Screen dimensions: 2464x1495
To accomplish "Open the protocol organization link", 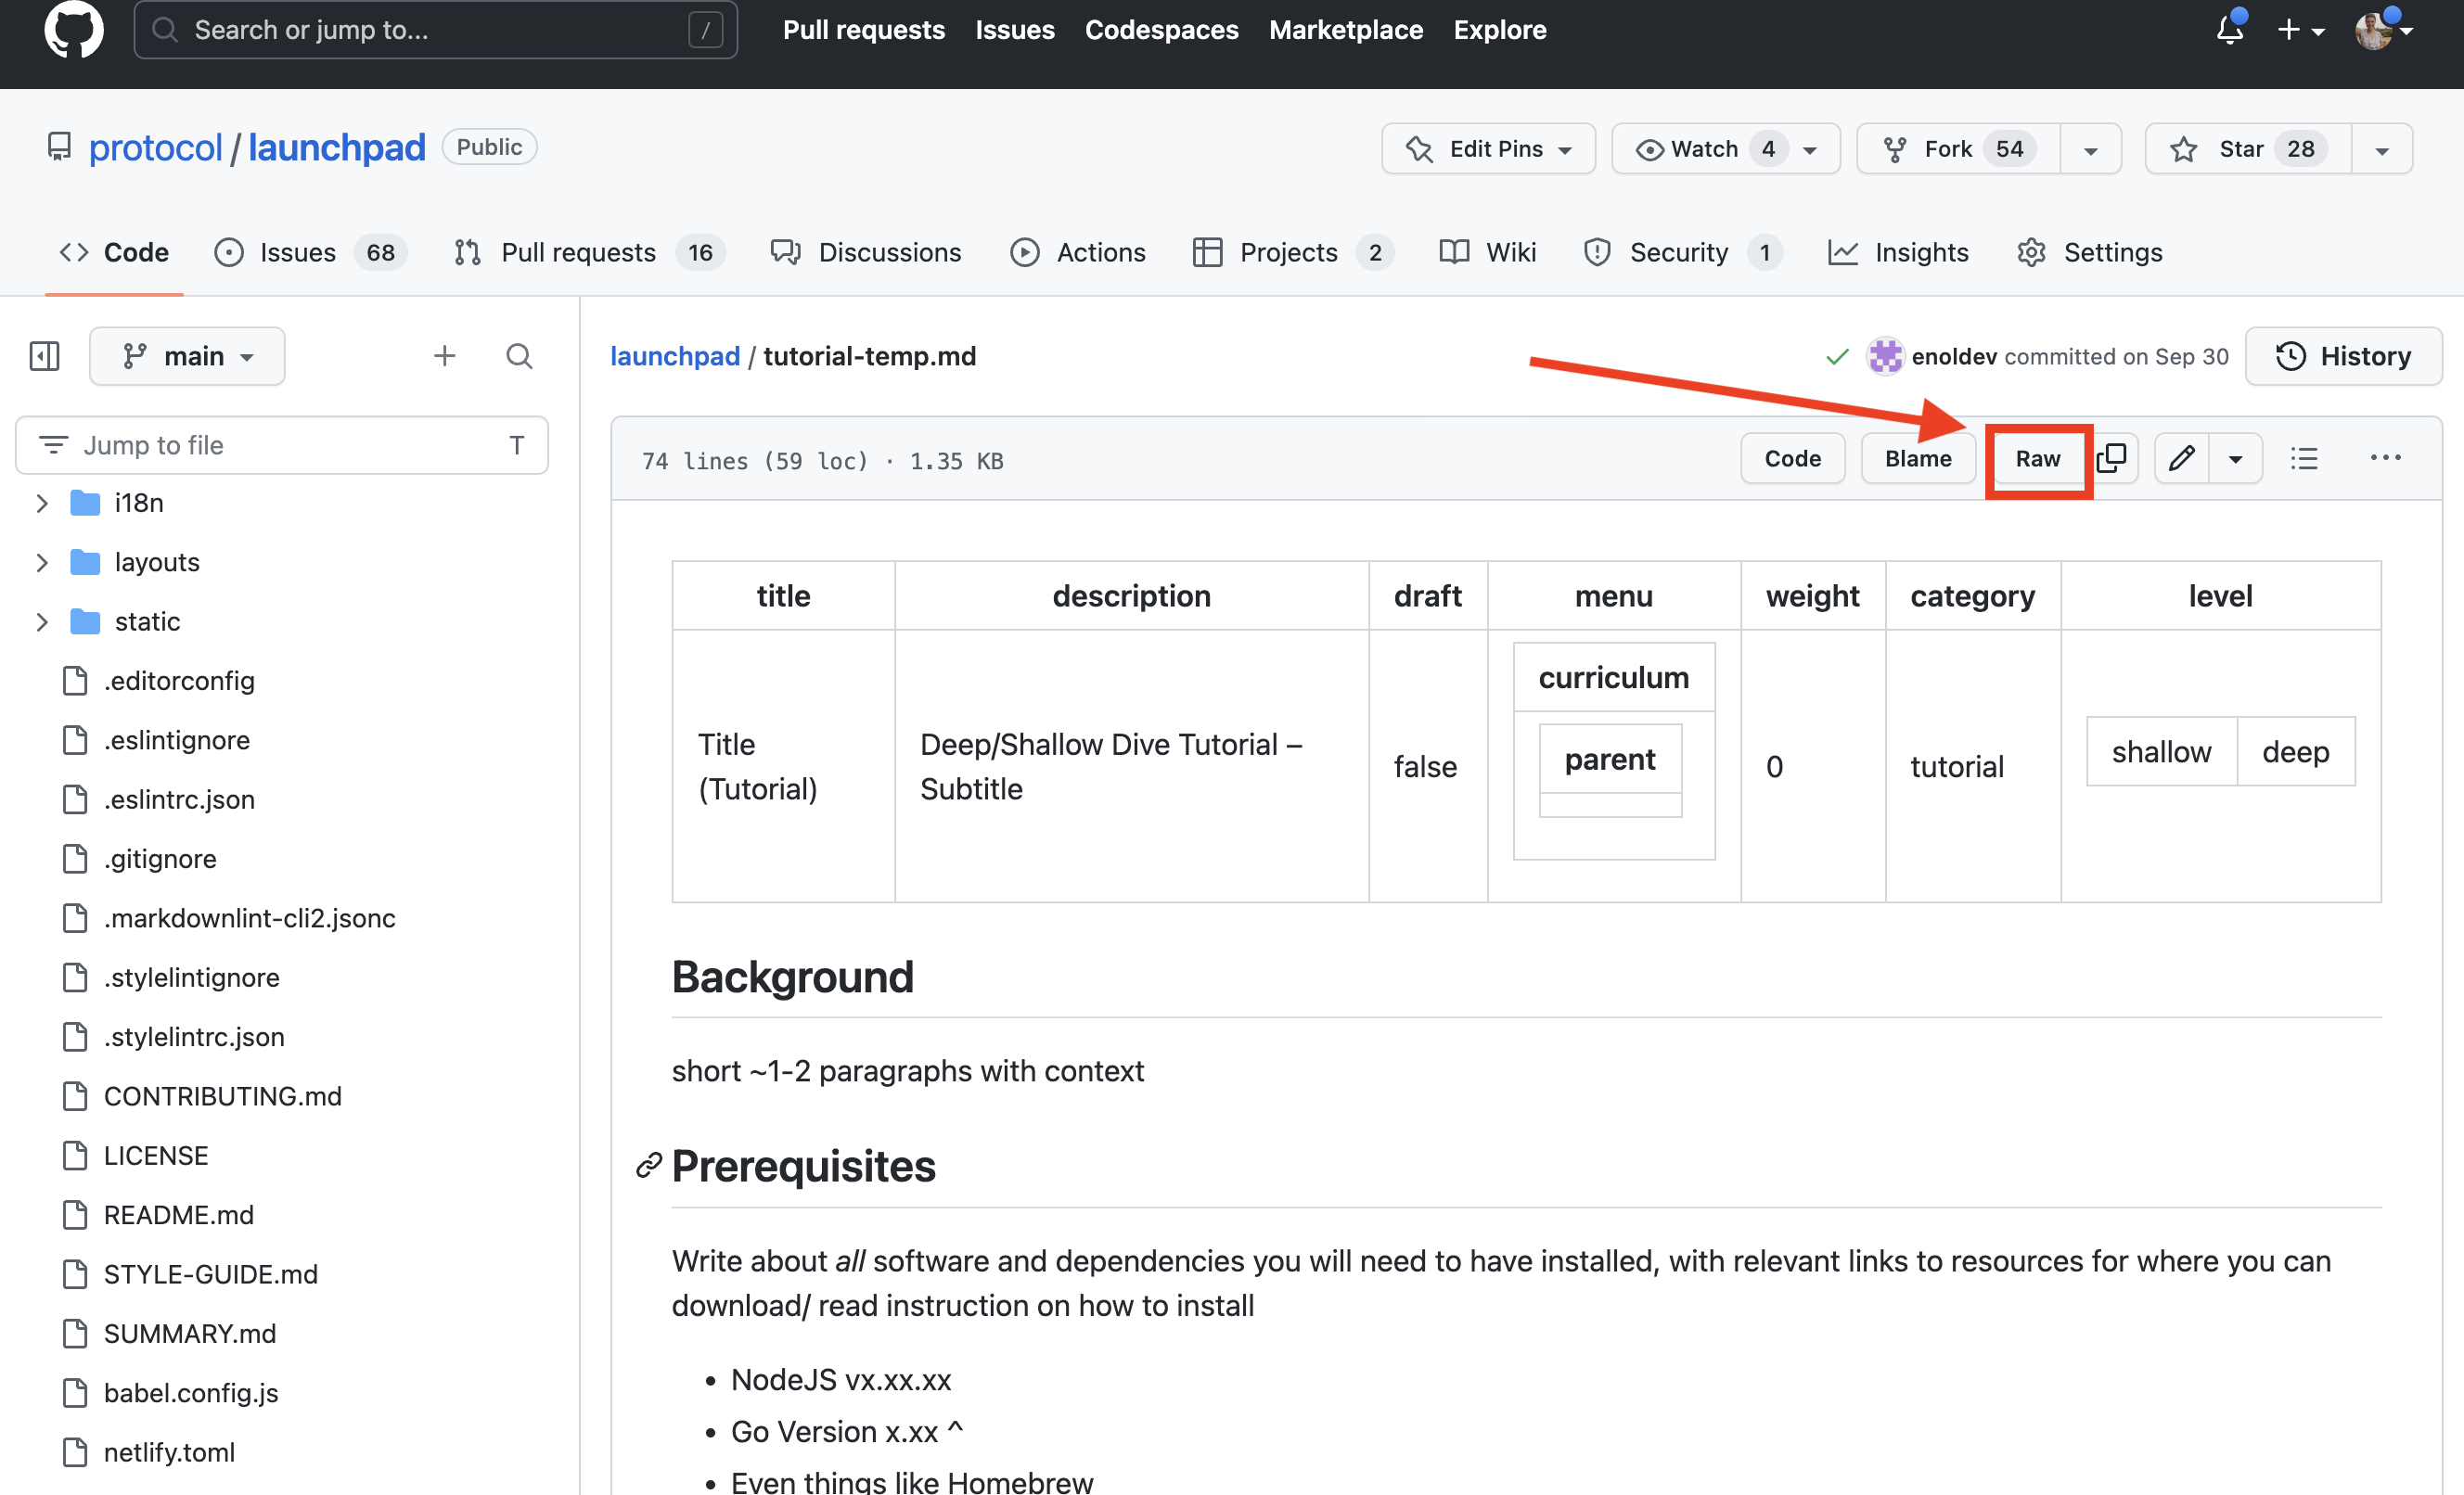I will point(155,148).
